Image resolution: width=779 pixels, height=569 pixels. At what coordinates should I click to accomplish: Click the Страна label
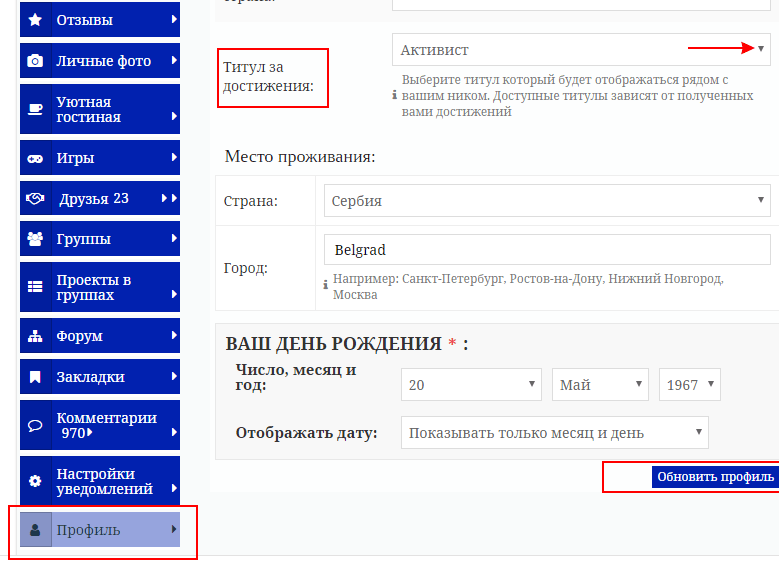point(251,201)
